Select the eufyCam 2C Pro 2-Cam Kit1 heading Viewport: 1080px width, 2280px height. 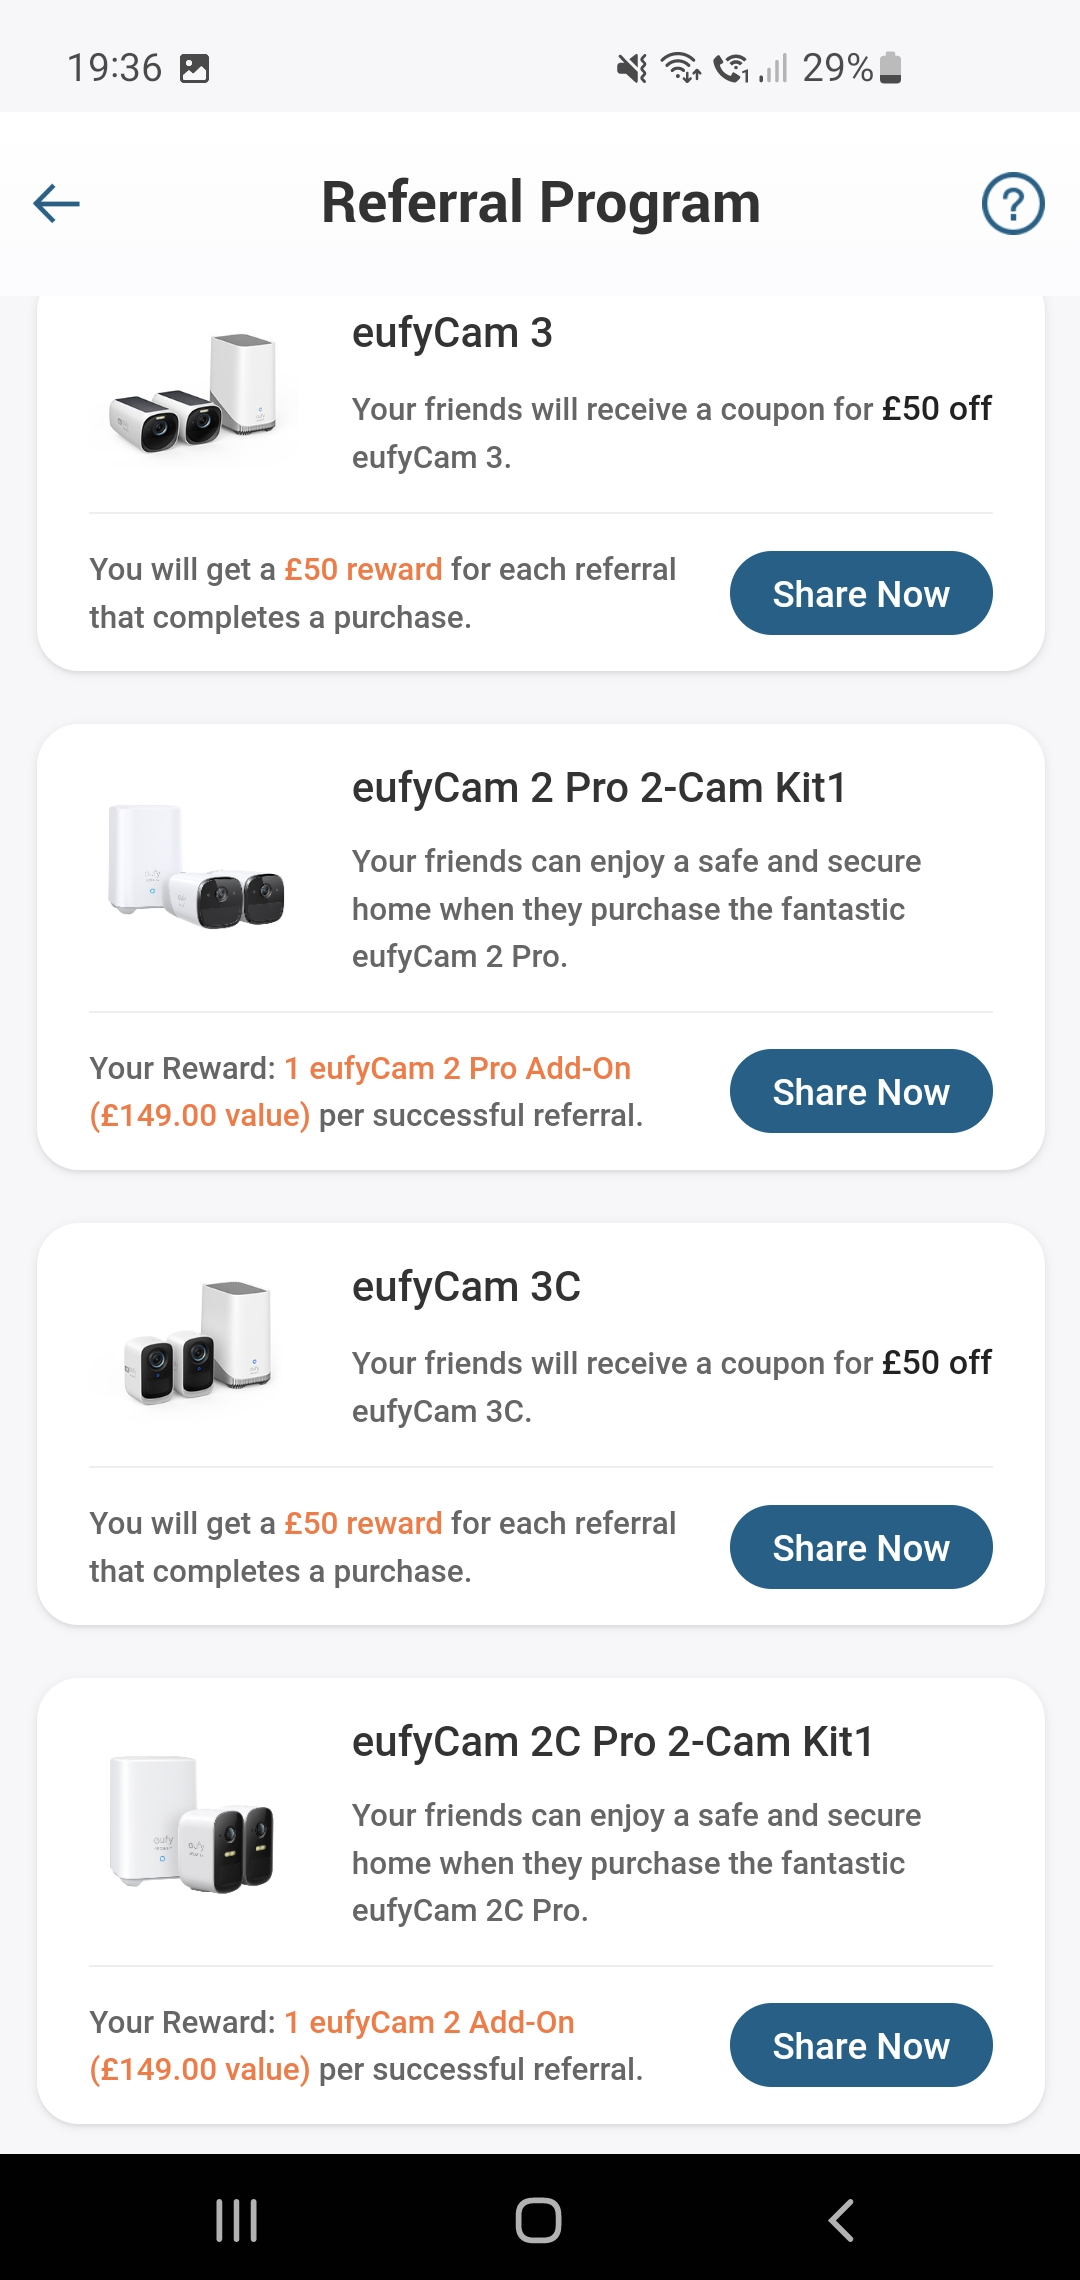(612, 1742)
